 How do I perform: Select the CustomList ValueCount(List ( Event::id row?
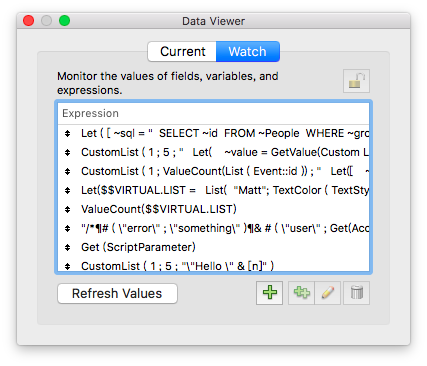(x=213, y=171)
